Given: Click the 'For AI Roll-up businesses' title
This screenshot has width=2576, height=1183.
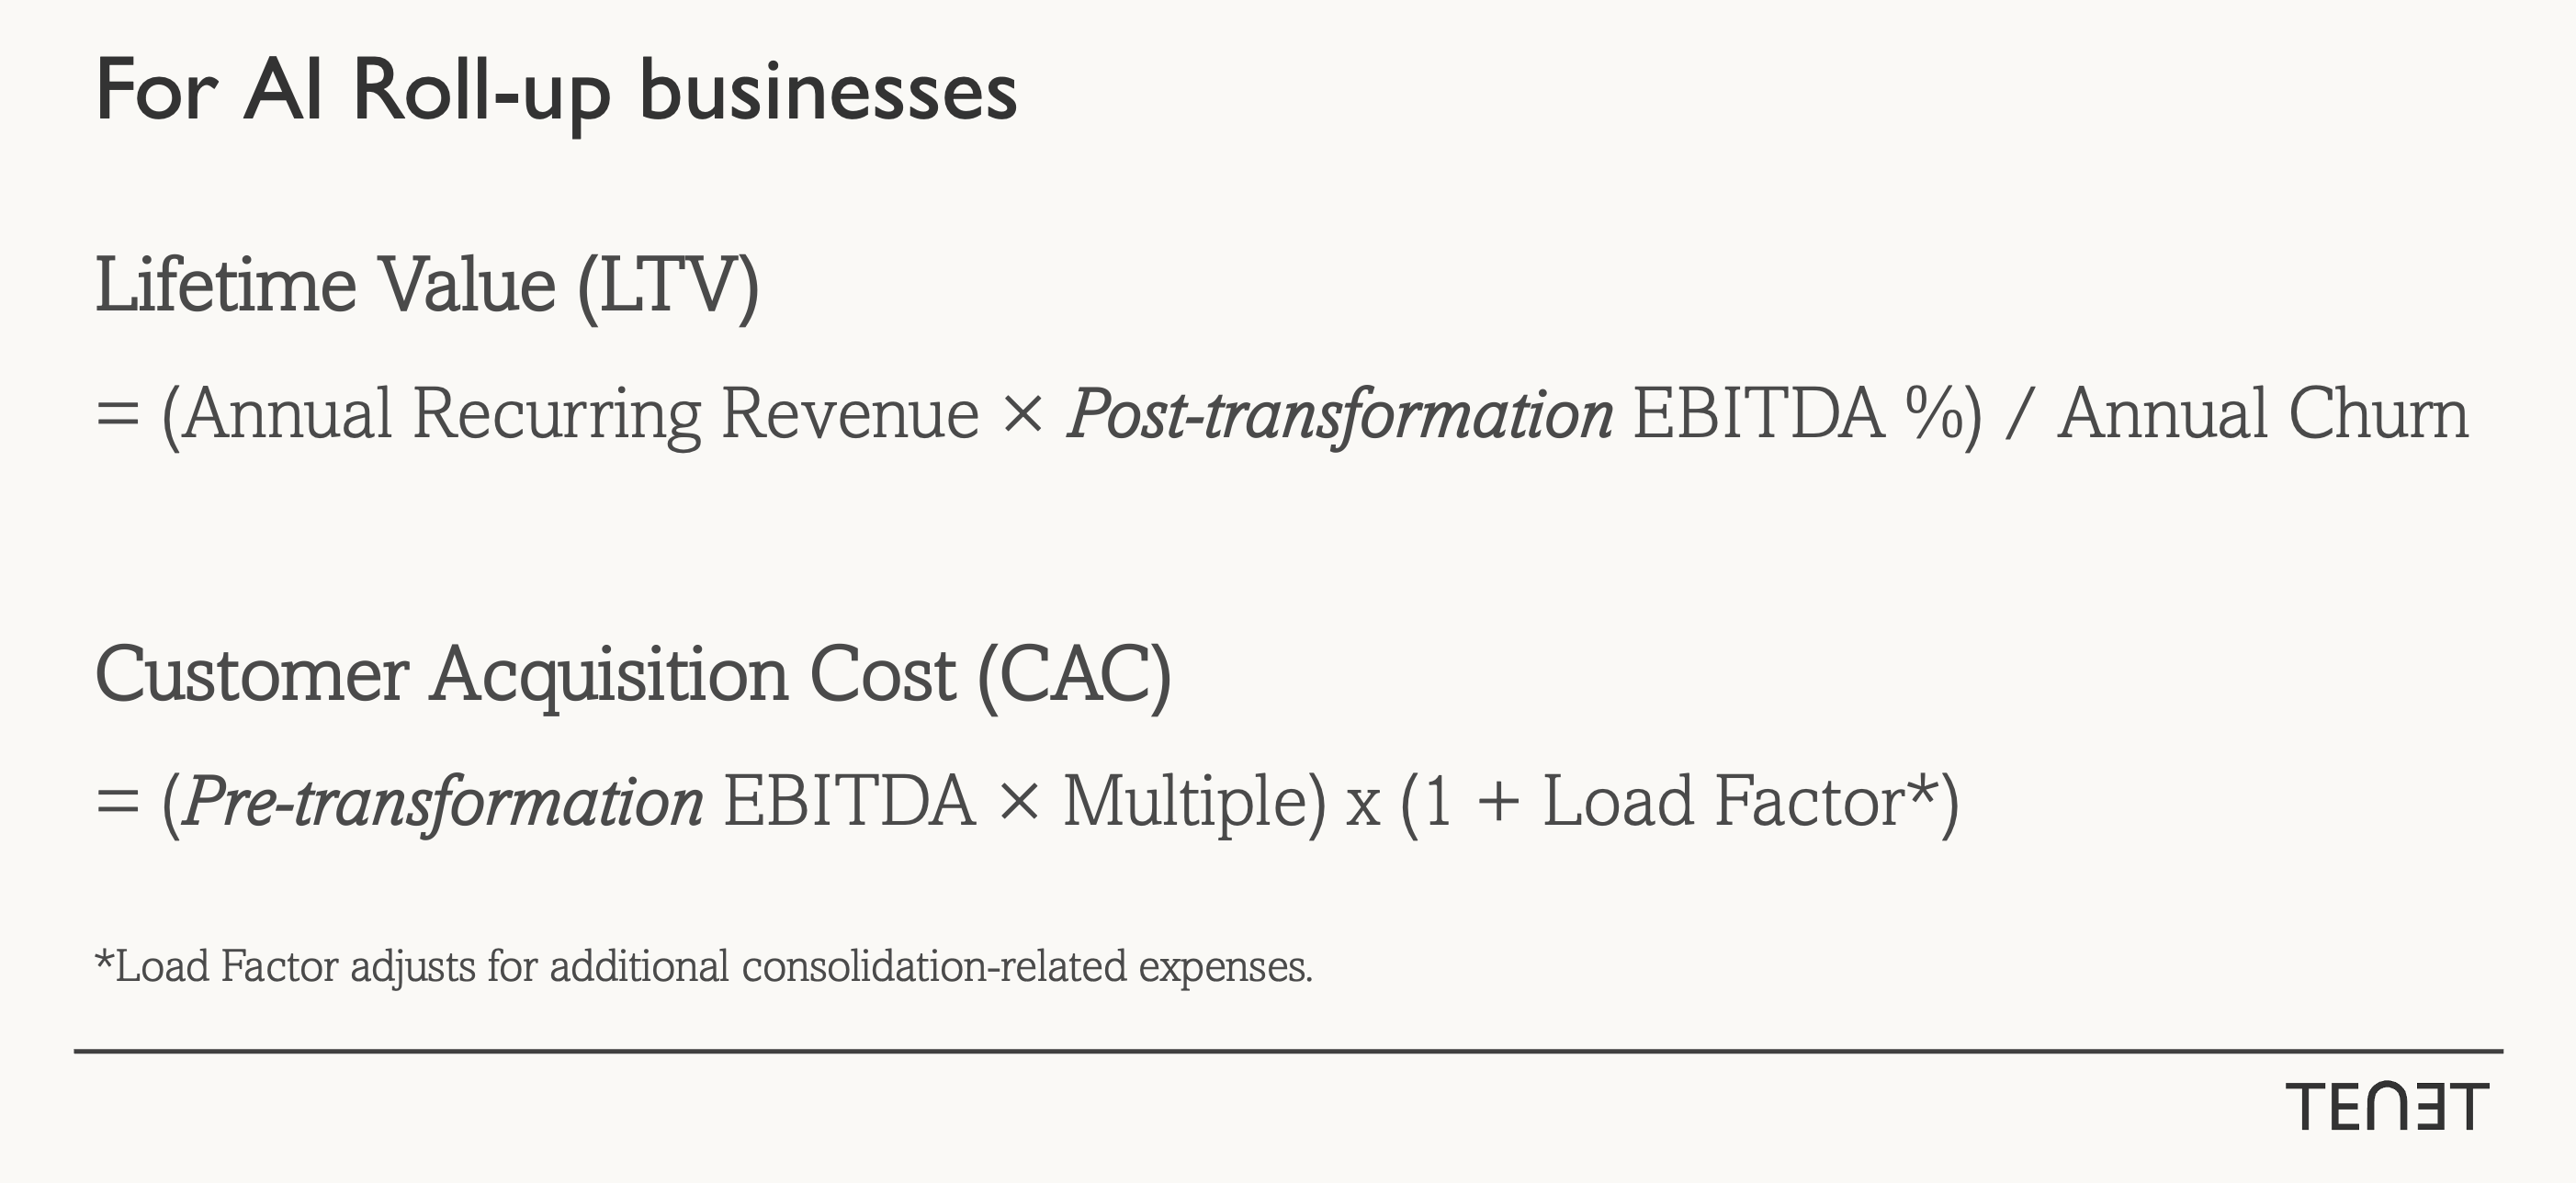Looking at the screenshot, I should 556,92.
